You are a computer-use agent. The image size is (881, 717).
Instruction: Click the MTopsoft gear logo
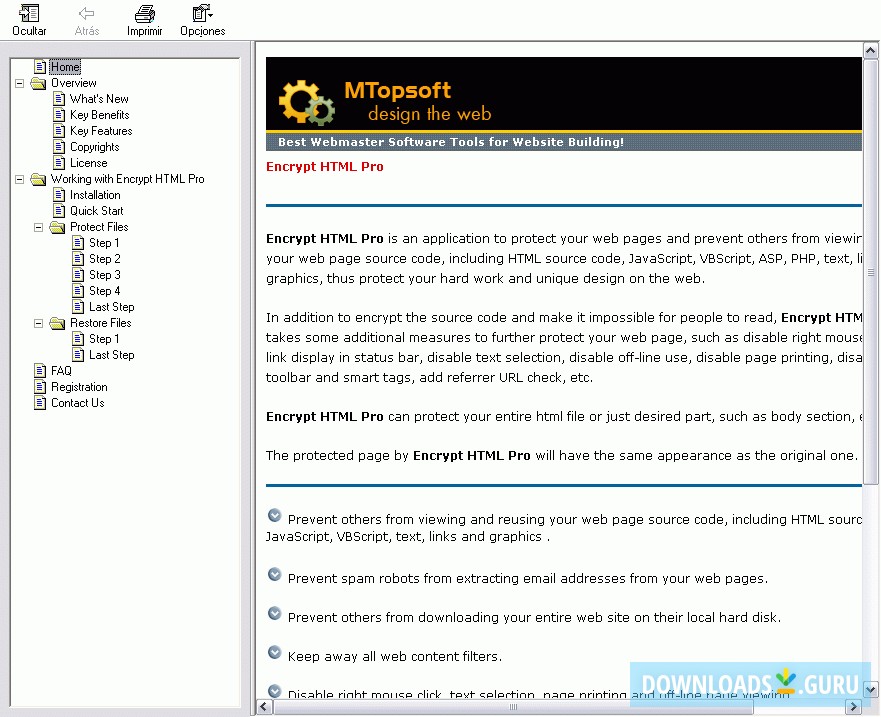coord(307,101)
